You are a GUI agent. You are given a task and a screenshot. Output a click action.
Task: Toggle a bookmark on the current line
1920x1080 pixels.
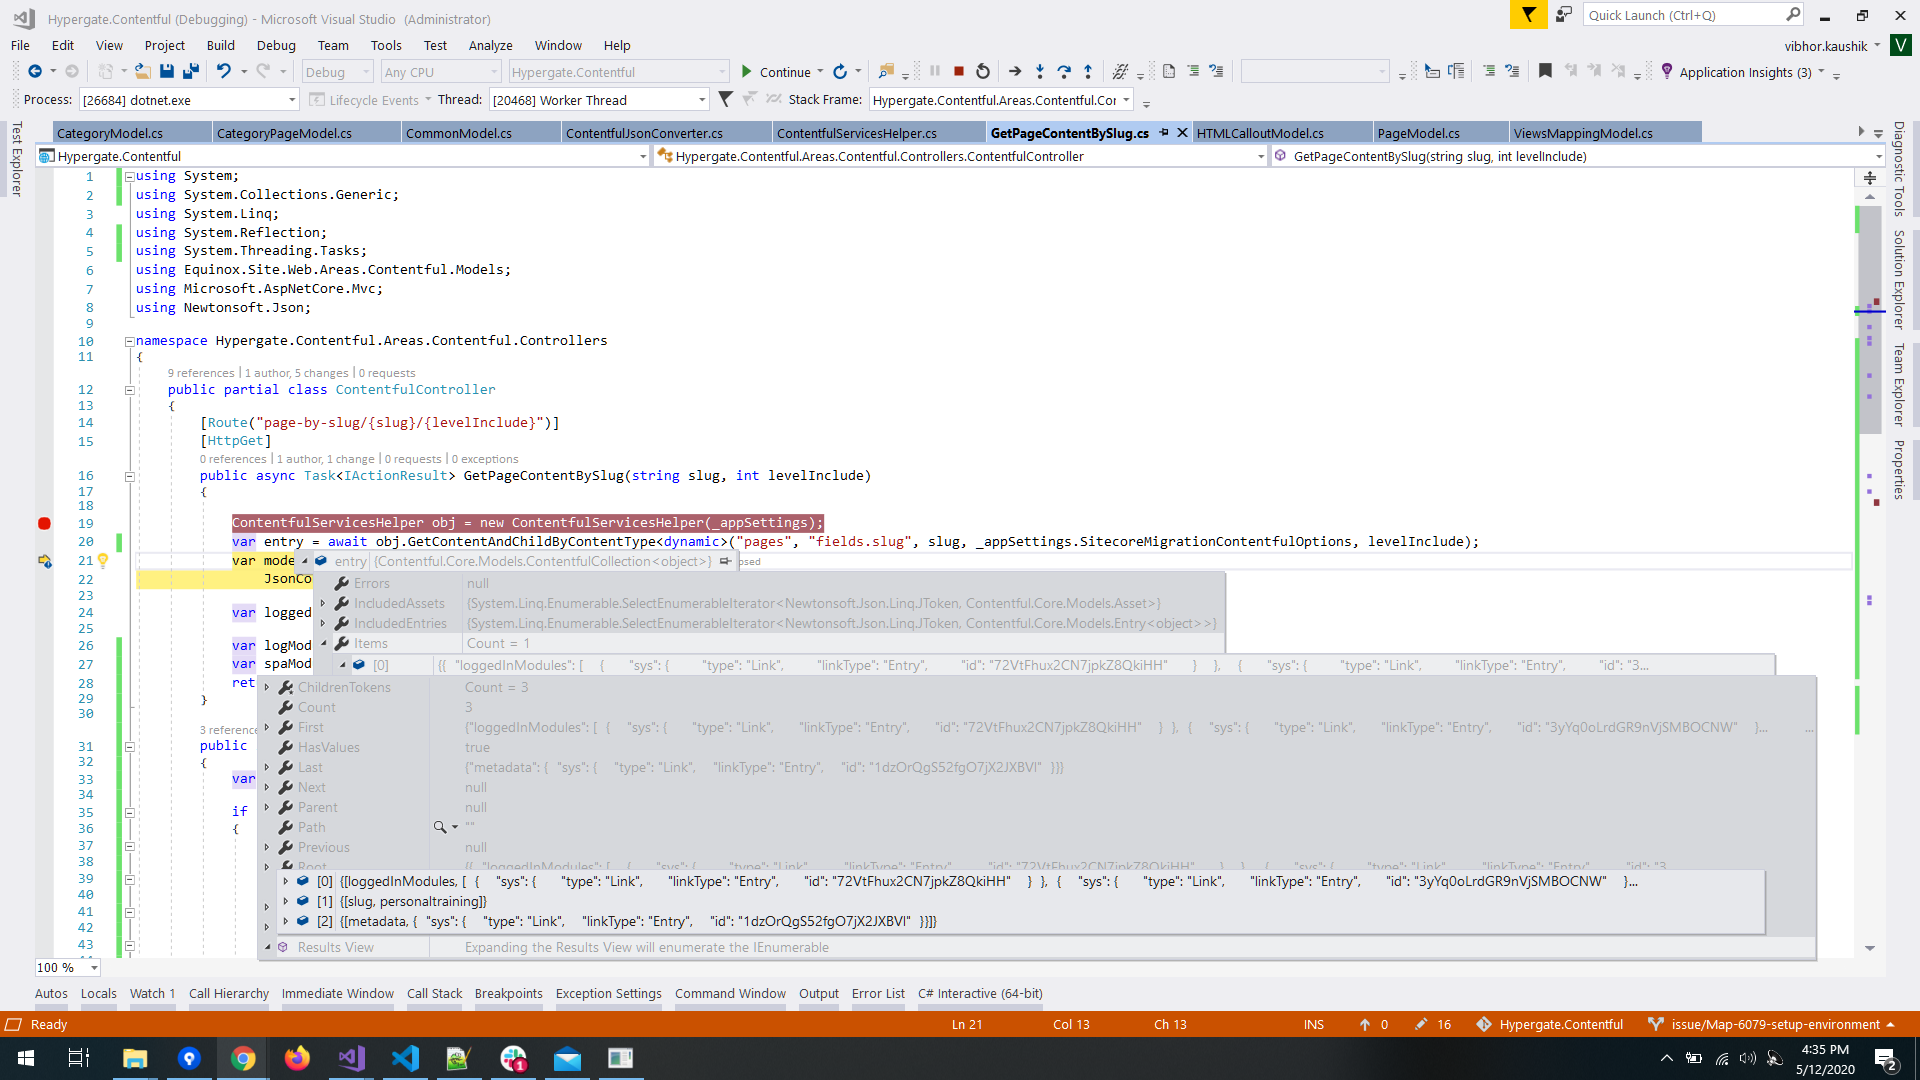(x=1544, y=71)
